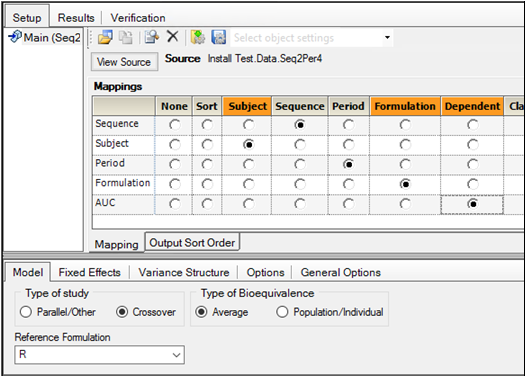Click the orange Formulation column header
Image resolution: width=526 pixels, height=377 pixels.
tap(405, 106)
